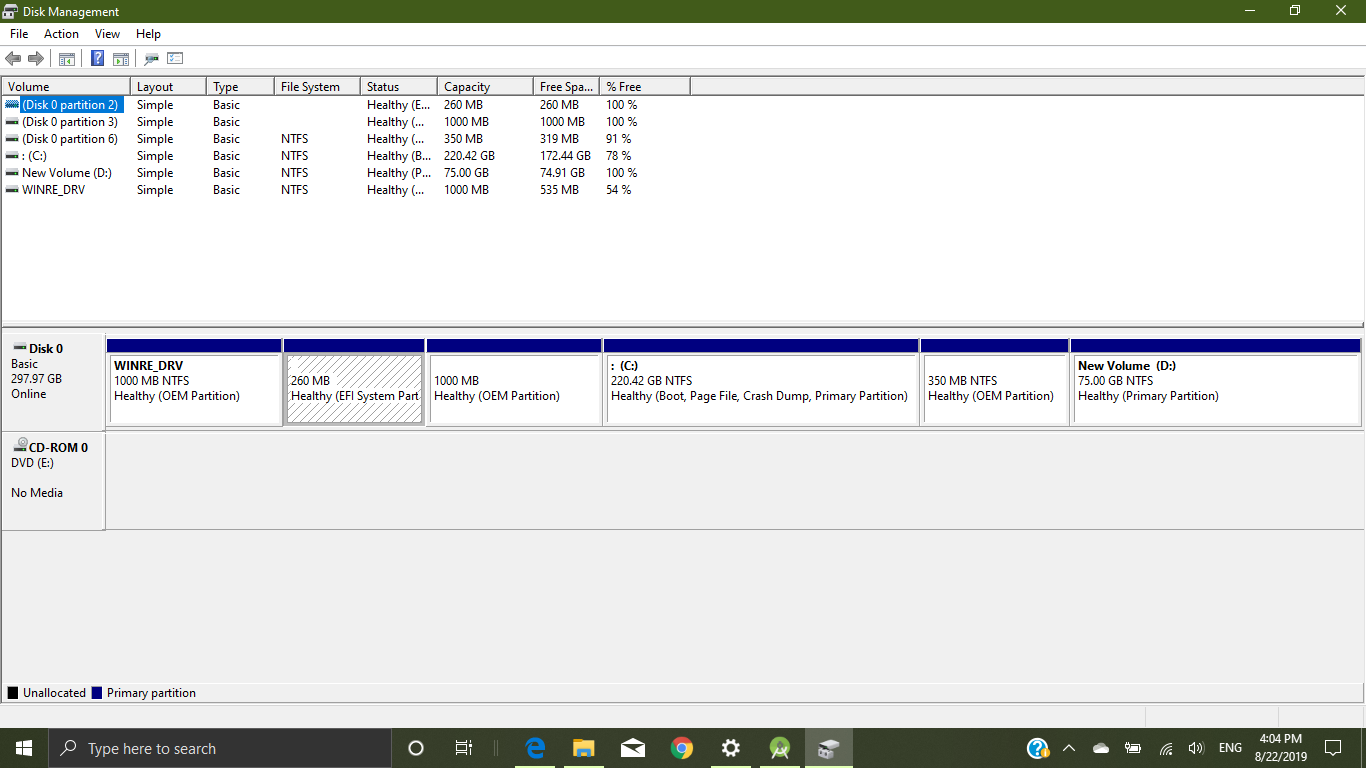Click the CD-ROM 0 DVD (E:) panel
This screenshot has width=1366, height=768.
pos(53,481)
